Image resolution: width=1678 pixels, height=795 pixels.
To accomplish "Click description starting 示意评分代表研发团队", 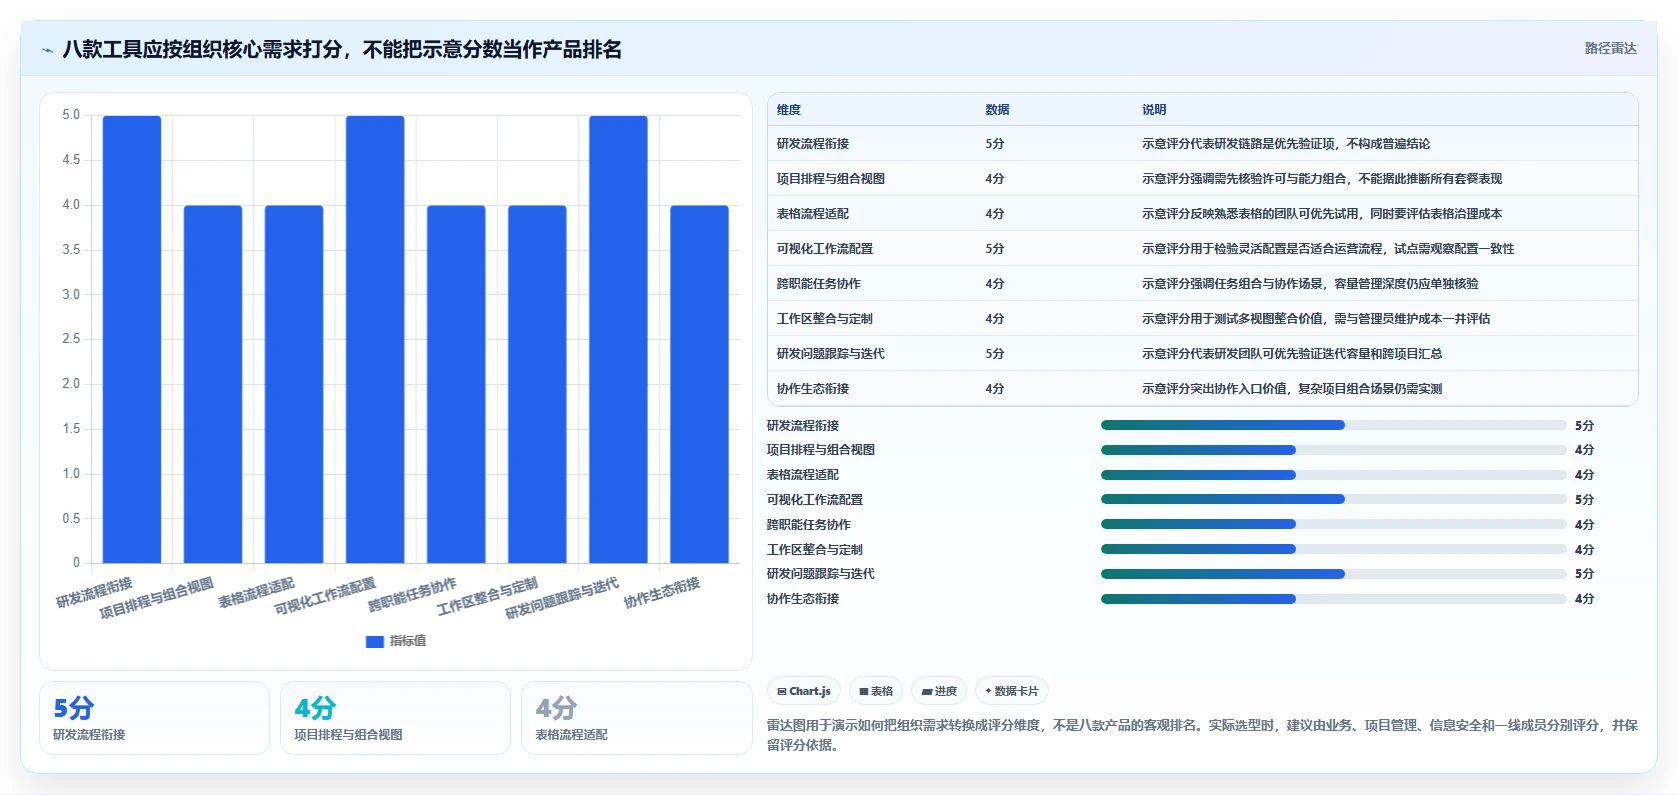I will point(1292,354).
